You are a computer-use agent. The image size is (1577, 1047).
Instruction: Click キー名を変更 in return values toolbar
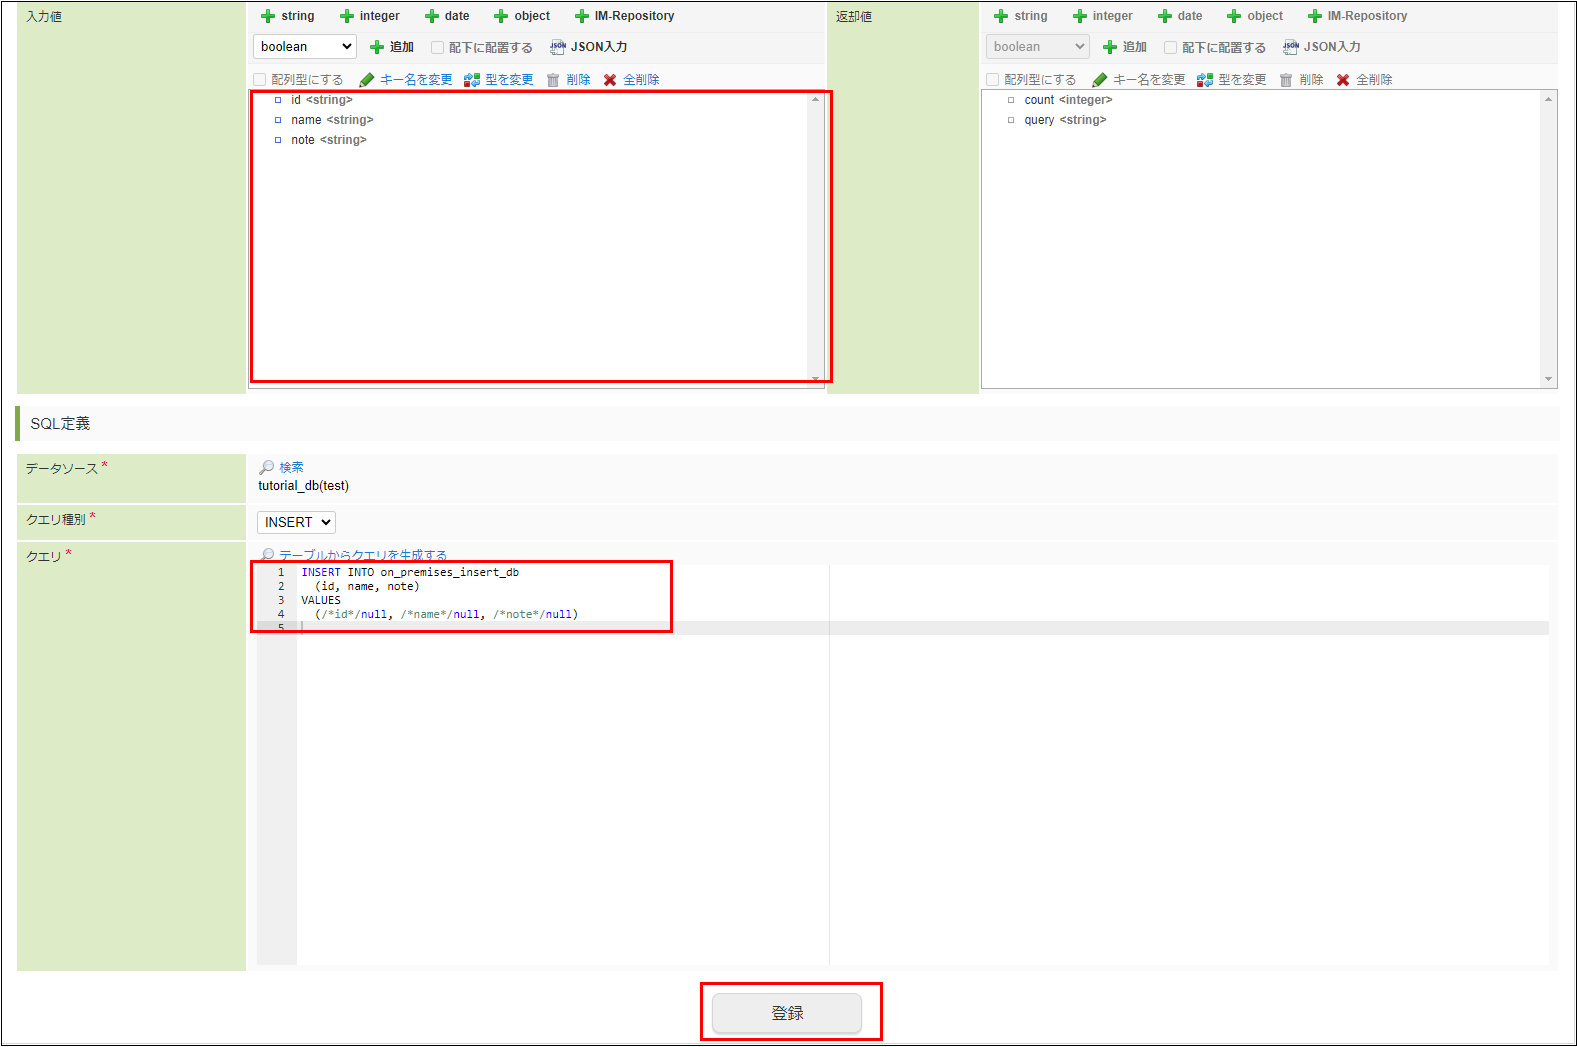click(1139, 80)
